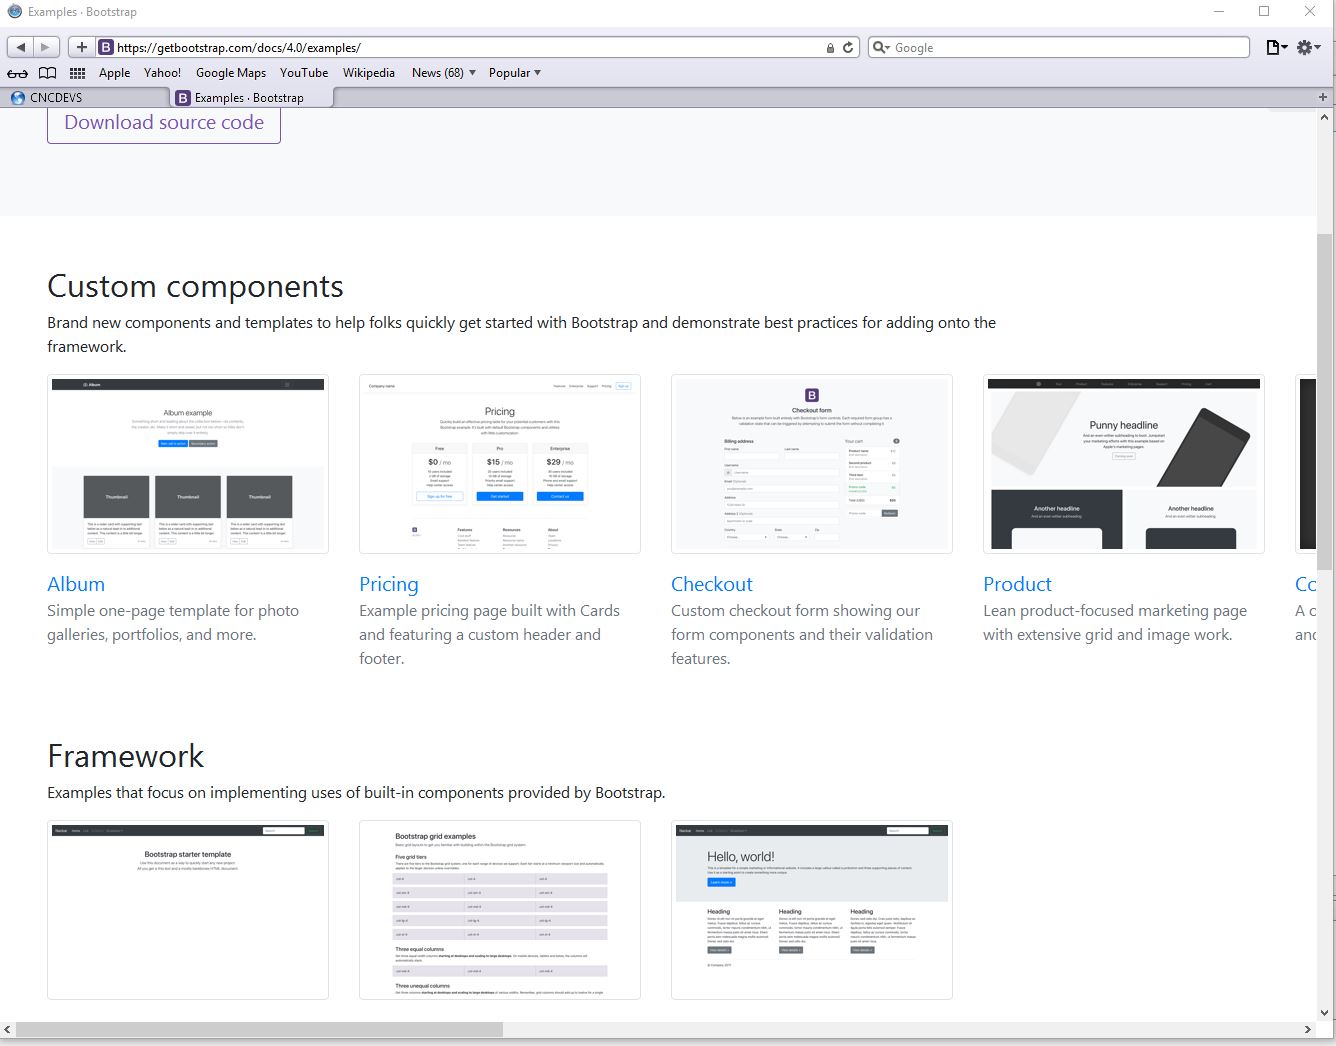
Task: Open the Apple bookmark
Action: click(114, 73)
